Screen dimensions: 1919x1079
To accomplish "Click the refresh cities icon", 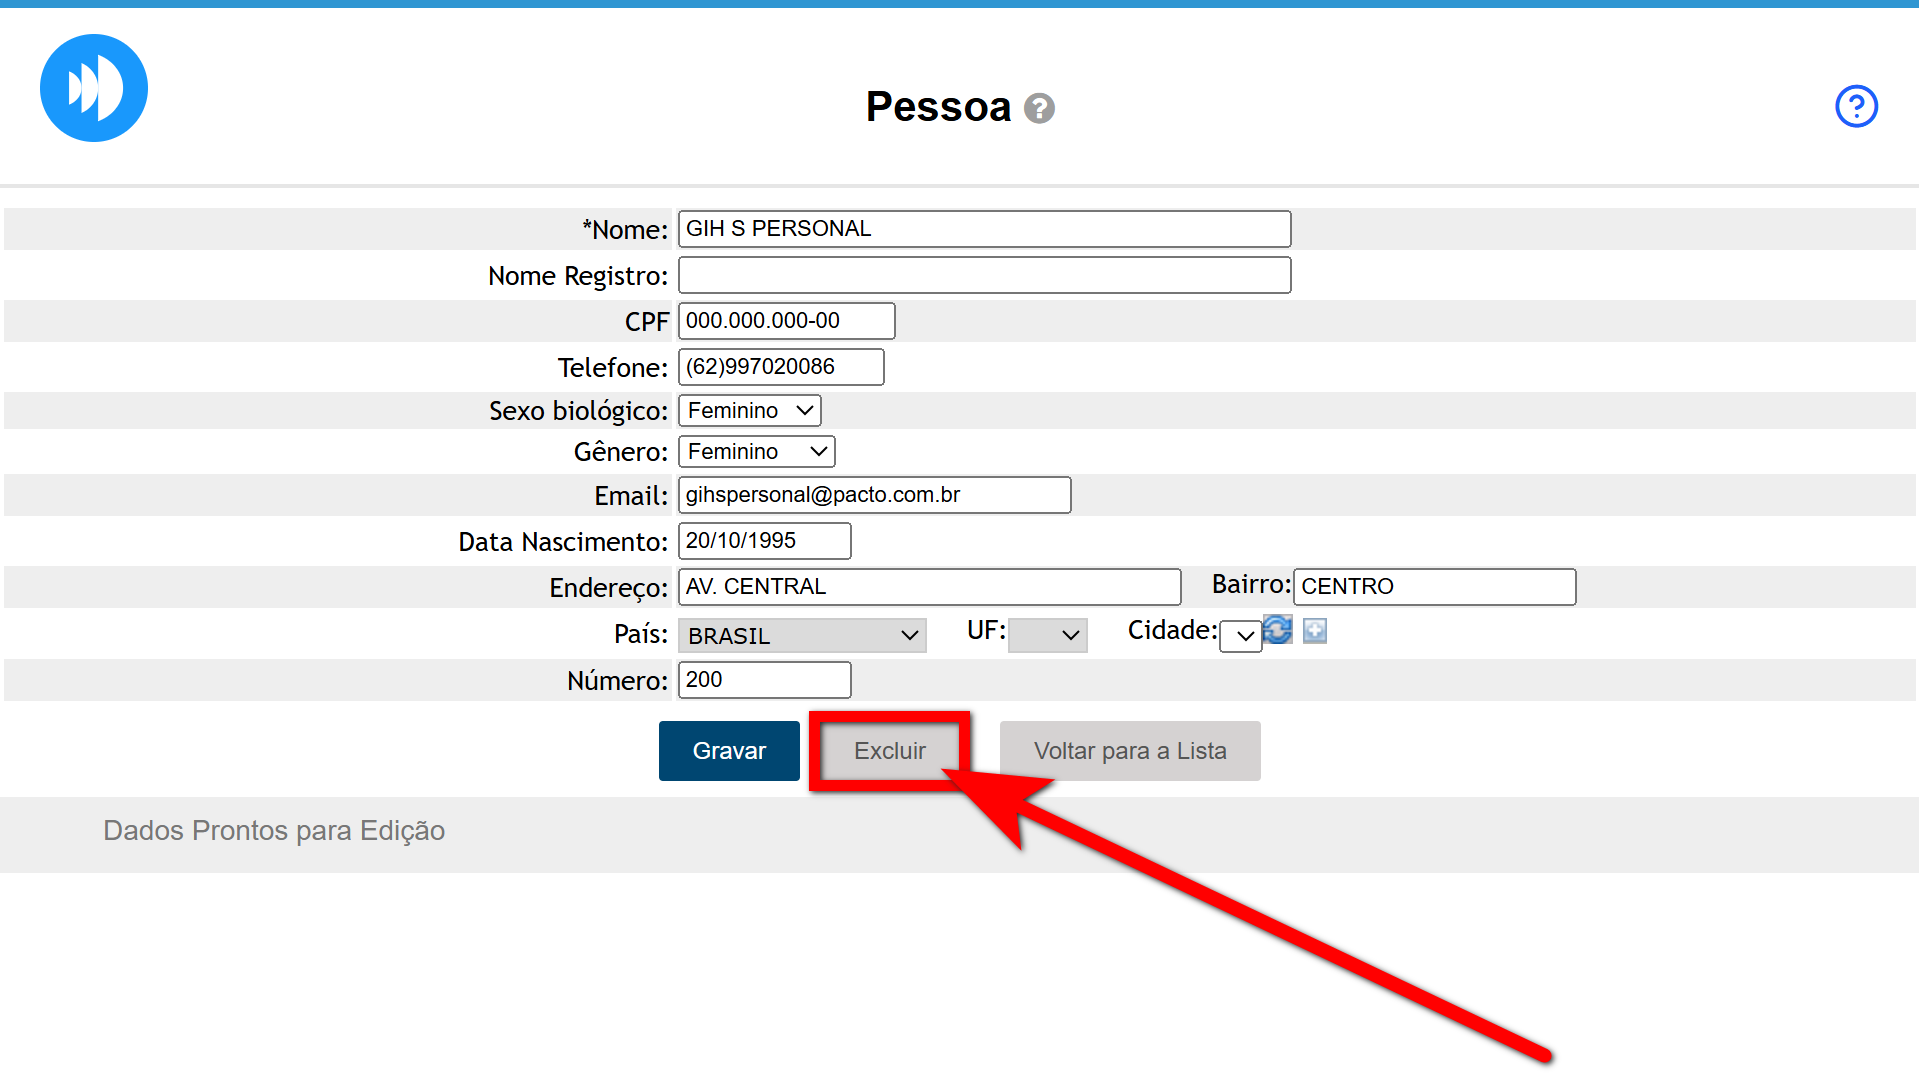I will click(x=1278, y=630).
